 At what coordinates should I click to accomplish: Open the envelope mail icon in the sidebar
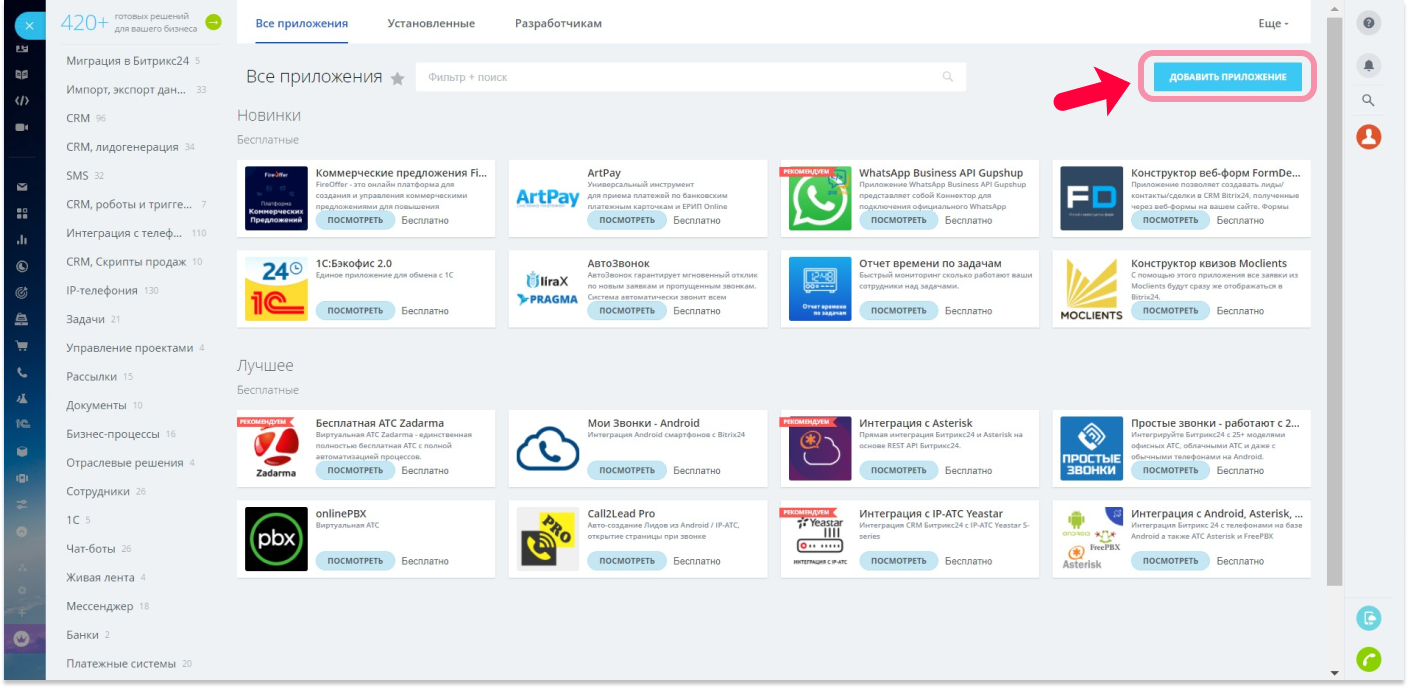pos(22,187)
